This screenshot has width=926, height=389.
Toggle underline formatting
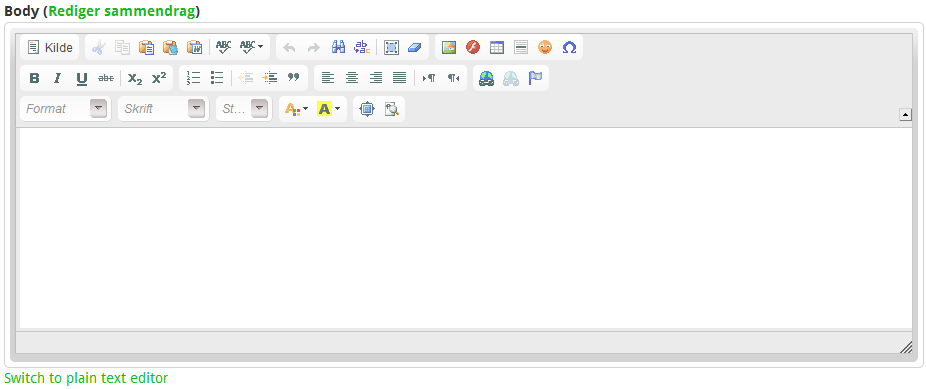coord(81,78)
